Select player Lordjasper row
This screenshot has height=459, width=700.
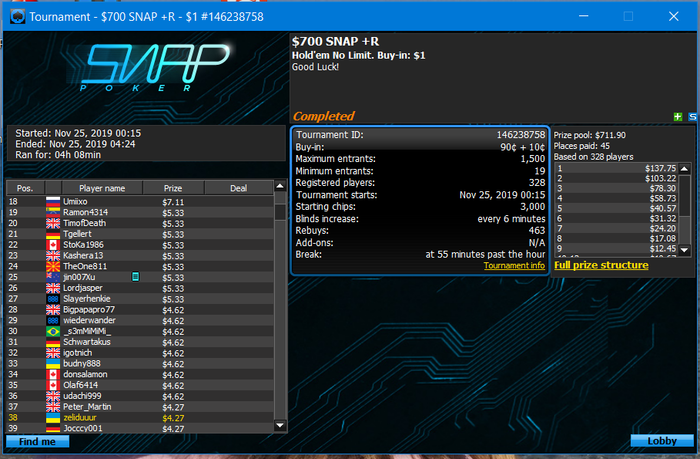point(140,288)
